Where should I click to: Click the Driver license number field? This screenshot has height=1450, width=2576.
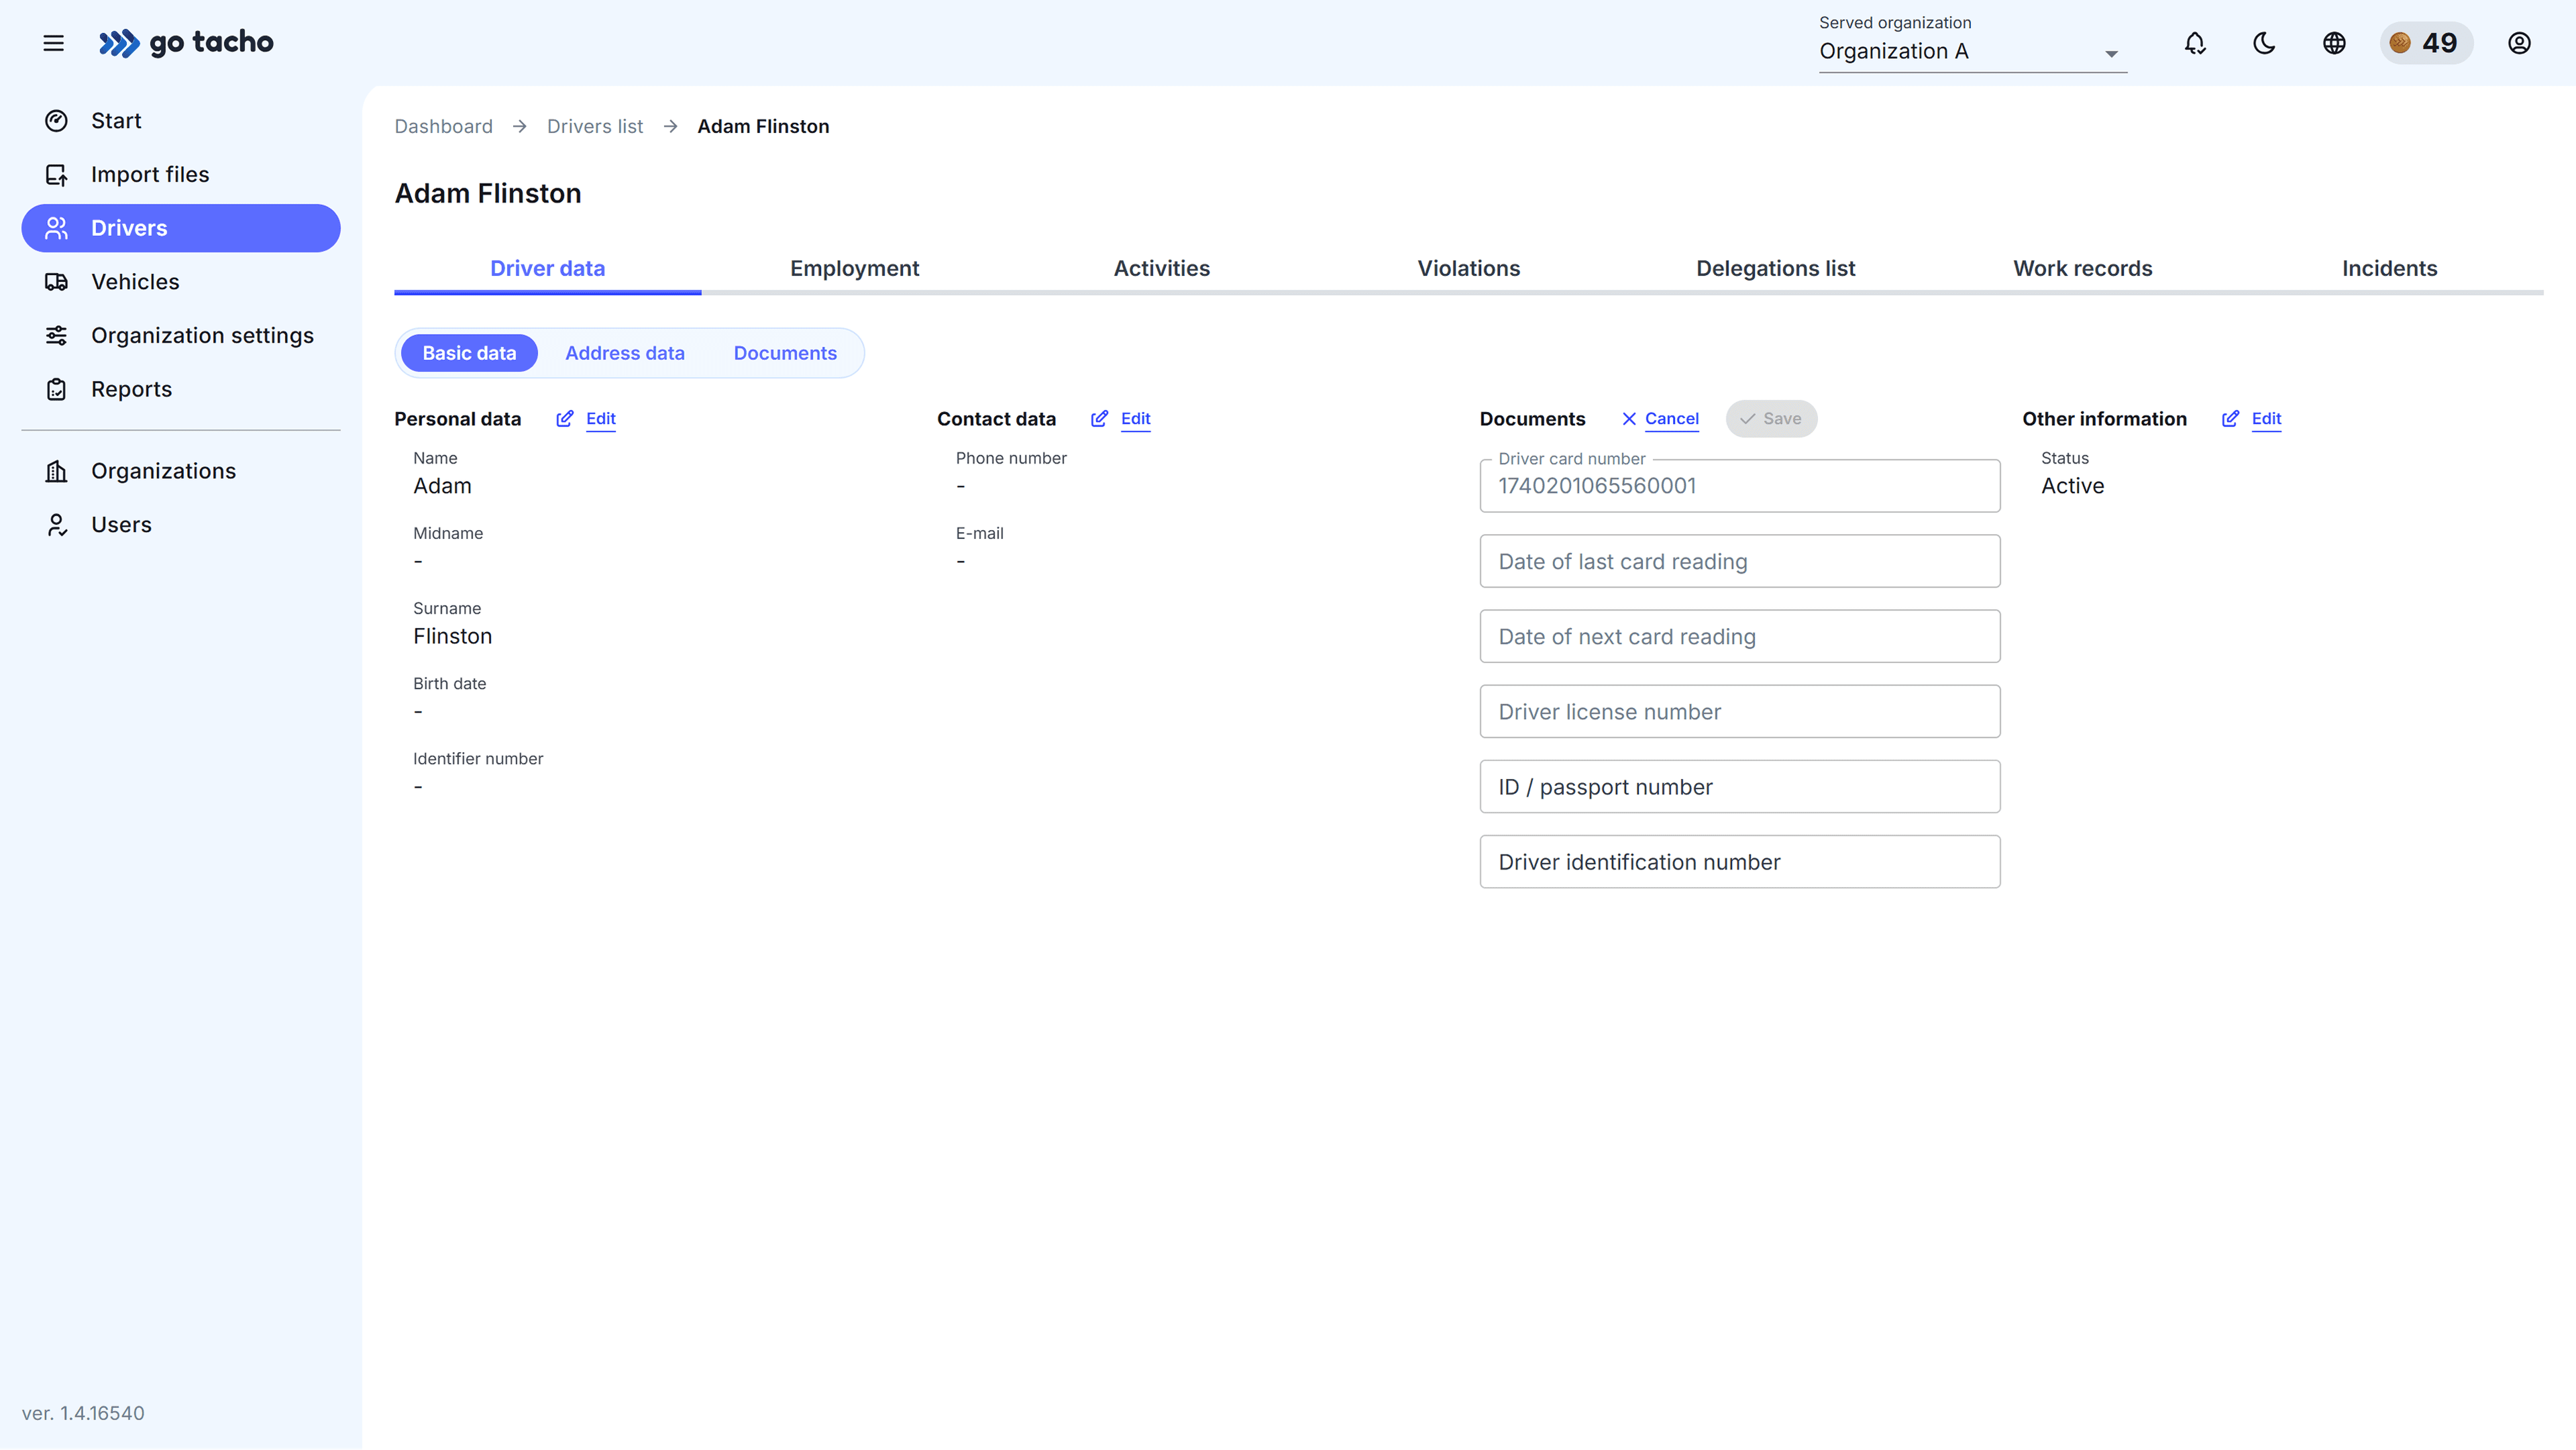[1739, 712]
